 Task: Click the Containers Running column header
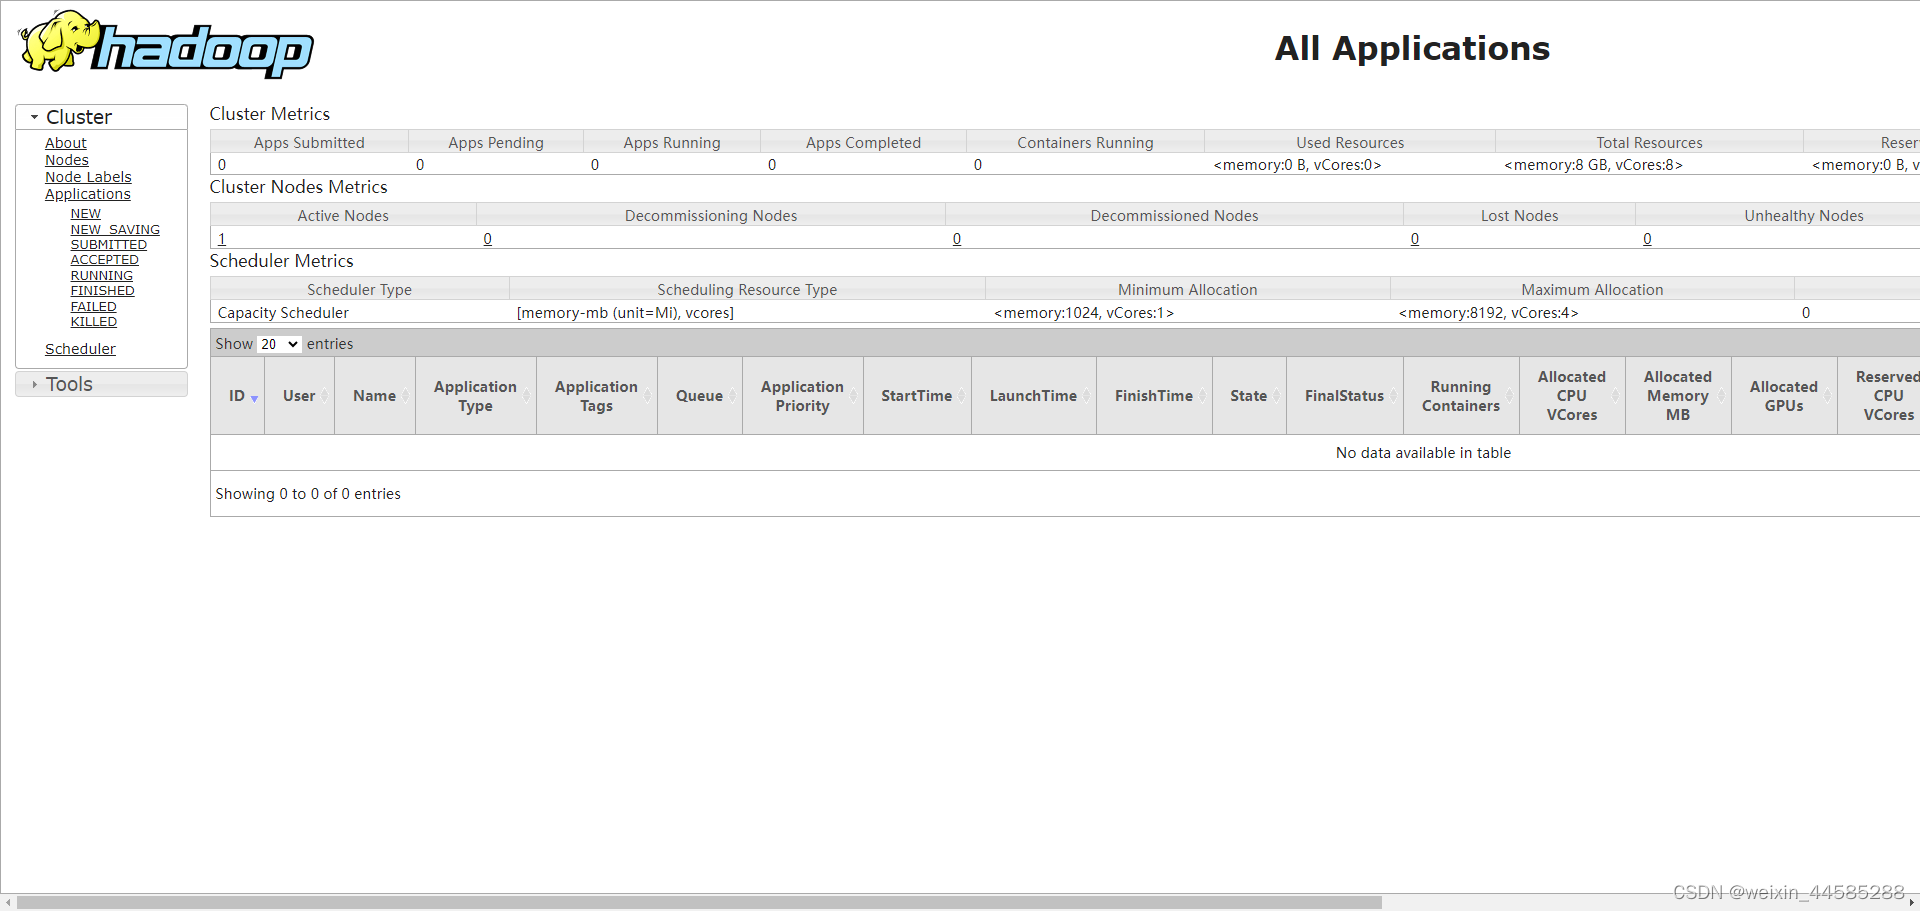coord(1085,143)
